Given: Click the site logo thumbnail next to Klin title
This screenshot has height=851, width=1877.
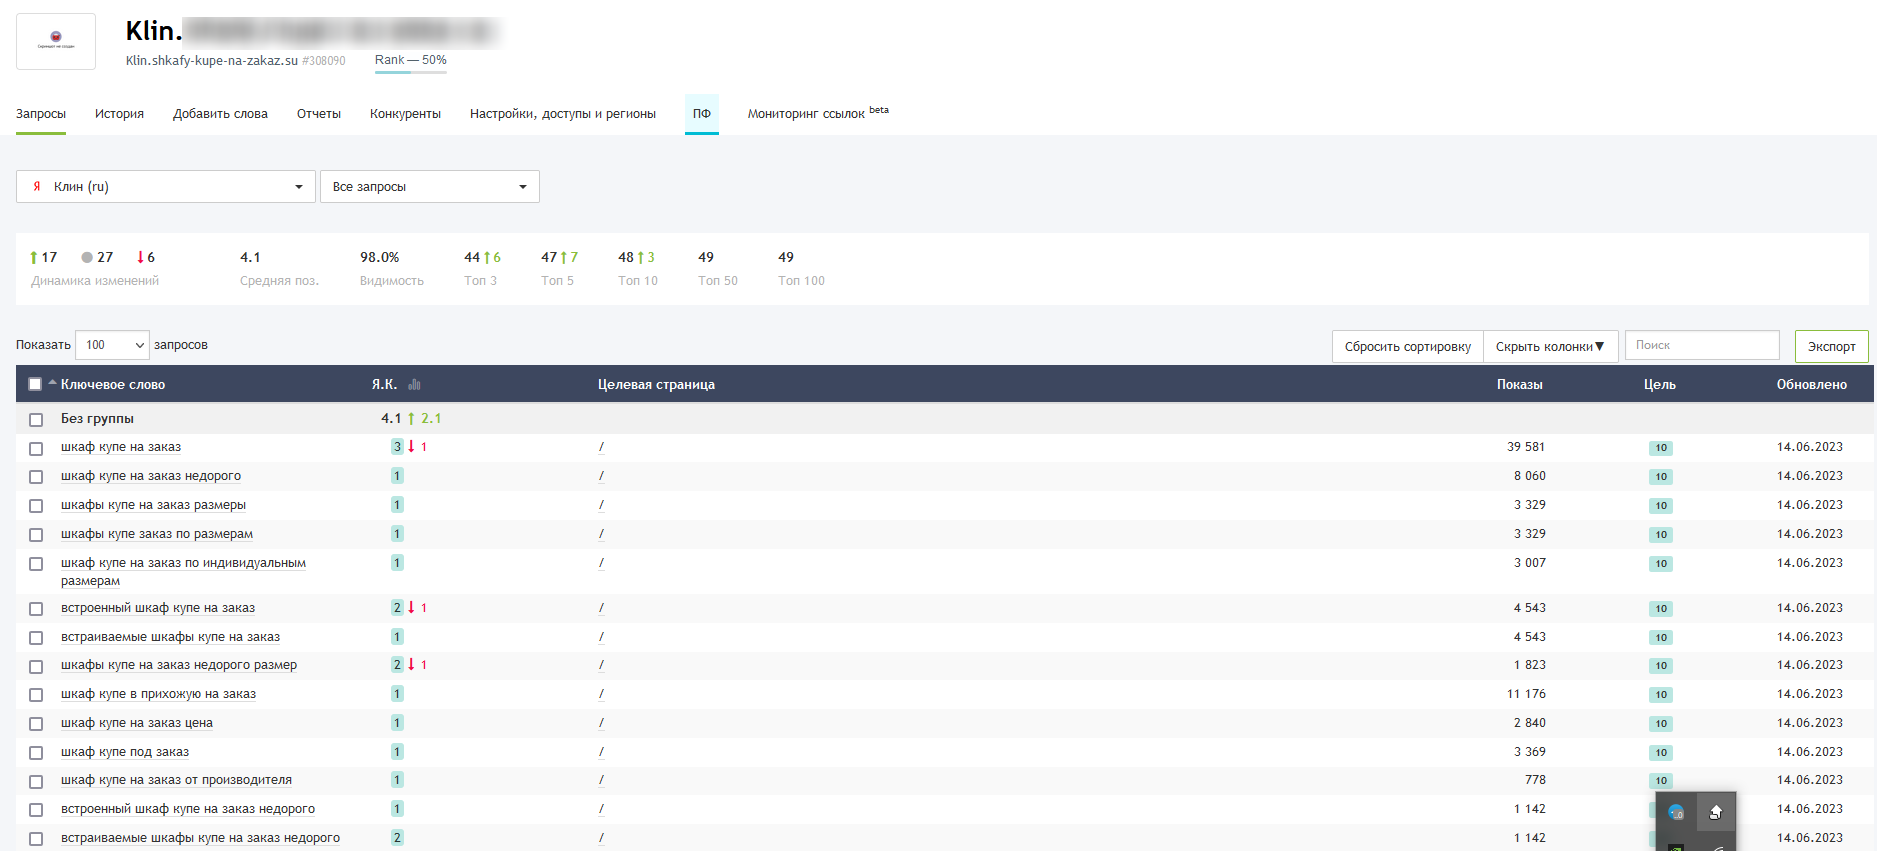Looking at the screenshot, I should 56,41.
